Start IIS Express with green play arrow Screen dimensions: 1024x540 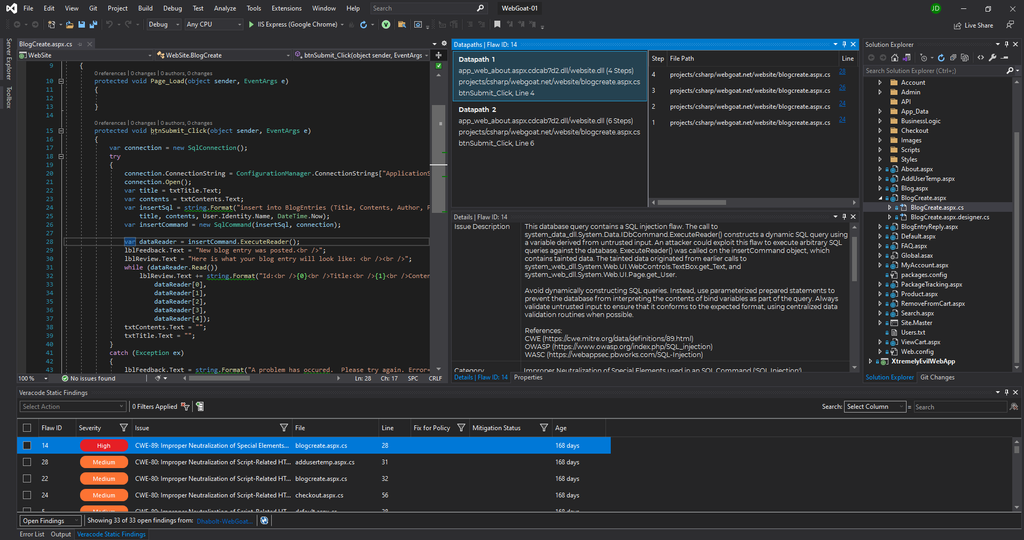click(251, 24)
